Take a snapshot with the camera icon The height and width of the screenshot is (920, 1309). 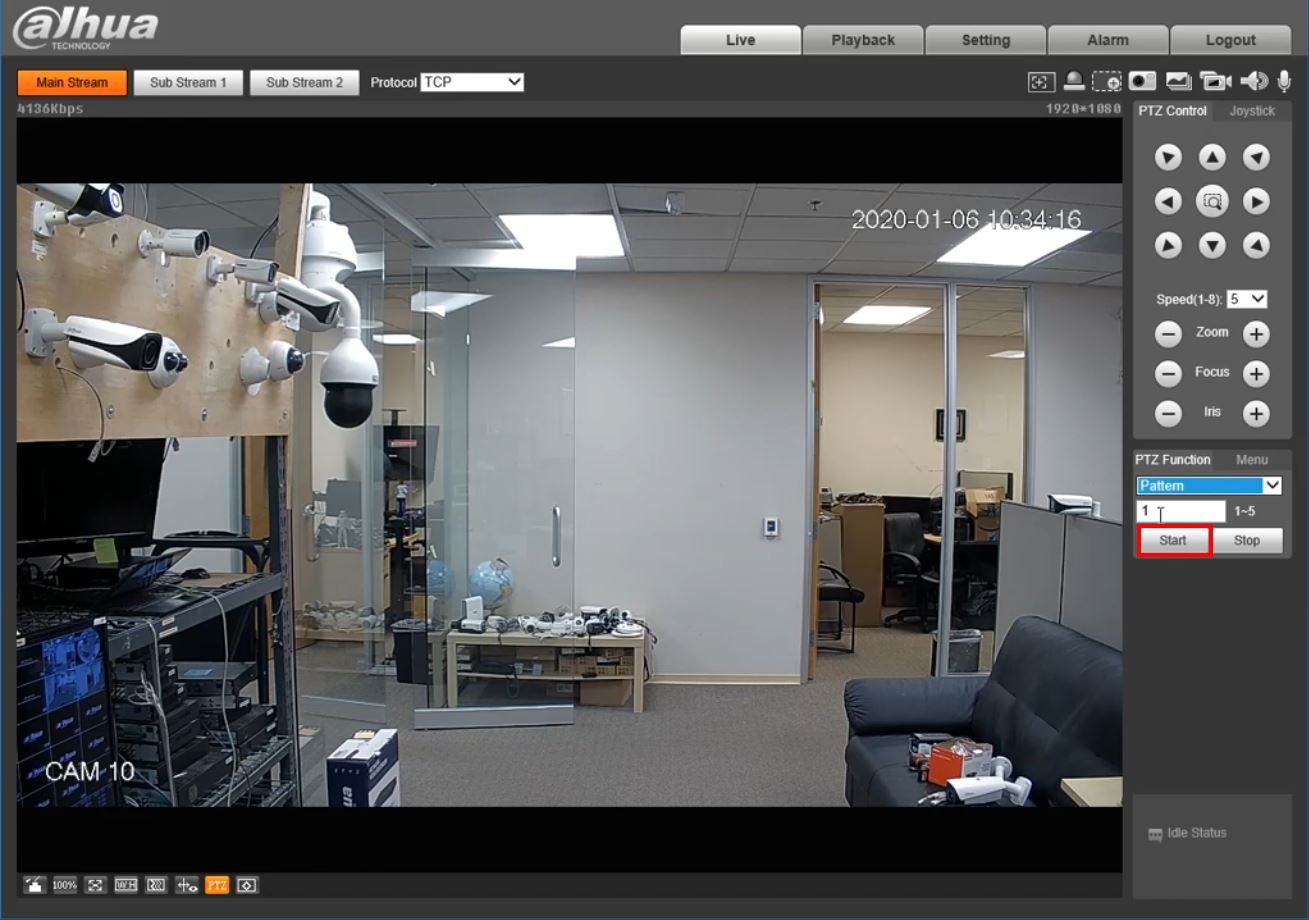pyautogui.click(x=1142, y=82)
